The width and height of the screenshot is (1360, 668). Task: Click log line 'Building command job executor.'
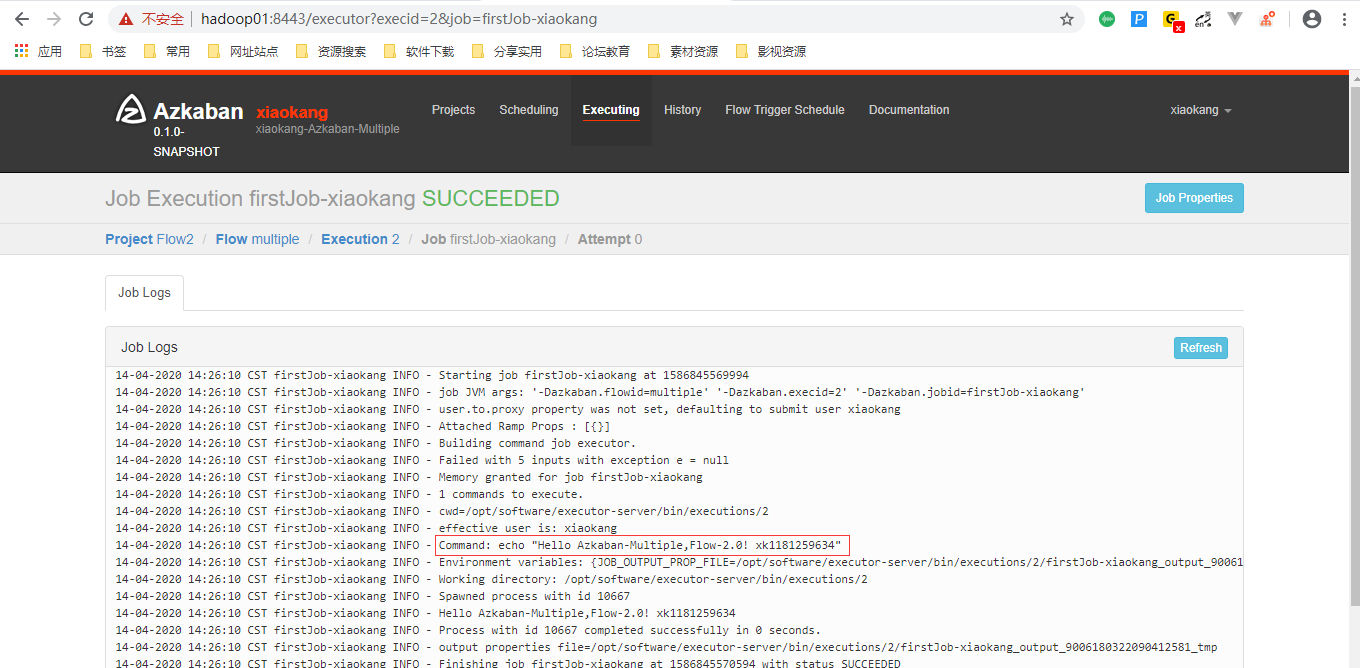pyautogui.click(x=375, y=443)
